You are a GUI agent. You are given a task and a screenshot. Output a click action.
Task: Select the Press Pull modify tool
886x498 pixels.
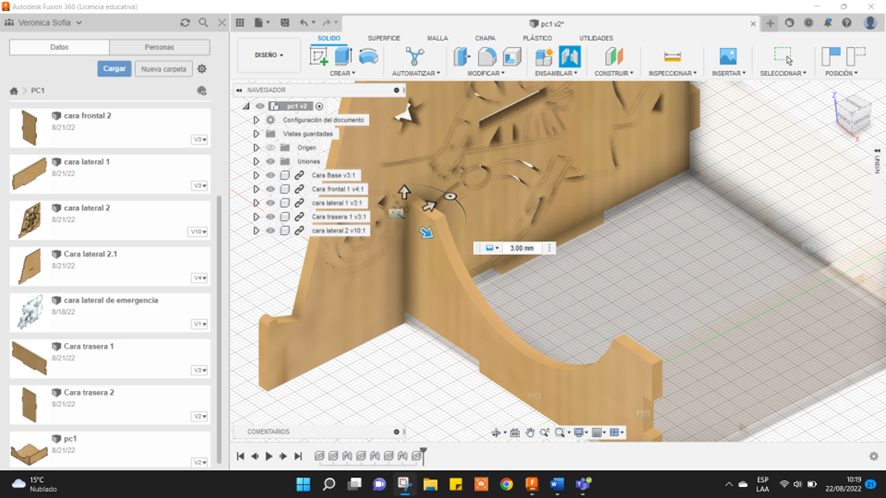462,57
